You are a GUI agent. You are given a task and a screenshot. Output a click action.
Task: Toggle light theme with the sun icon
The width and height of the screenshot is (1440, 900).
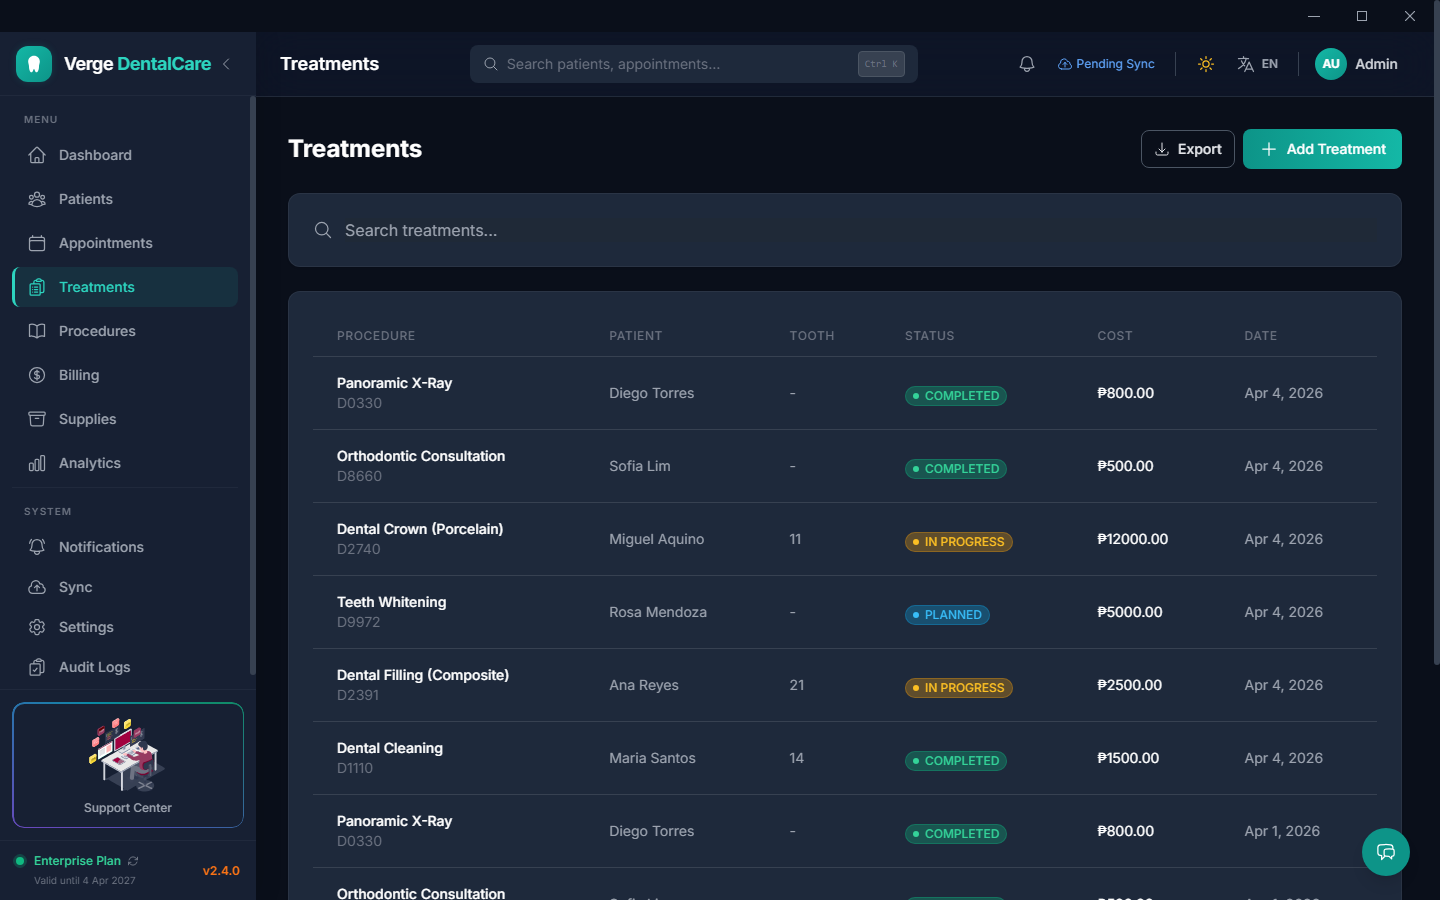(1206, 64)
